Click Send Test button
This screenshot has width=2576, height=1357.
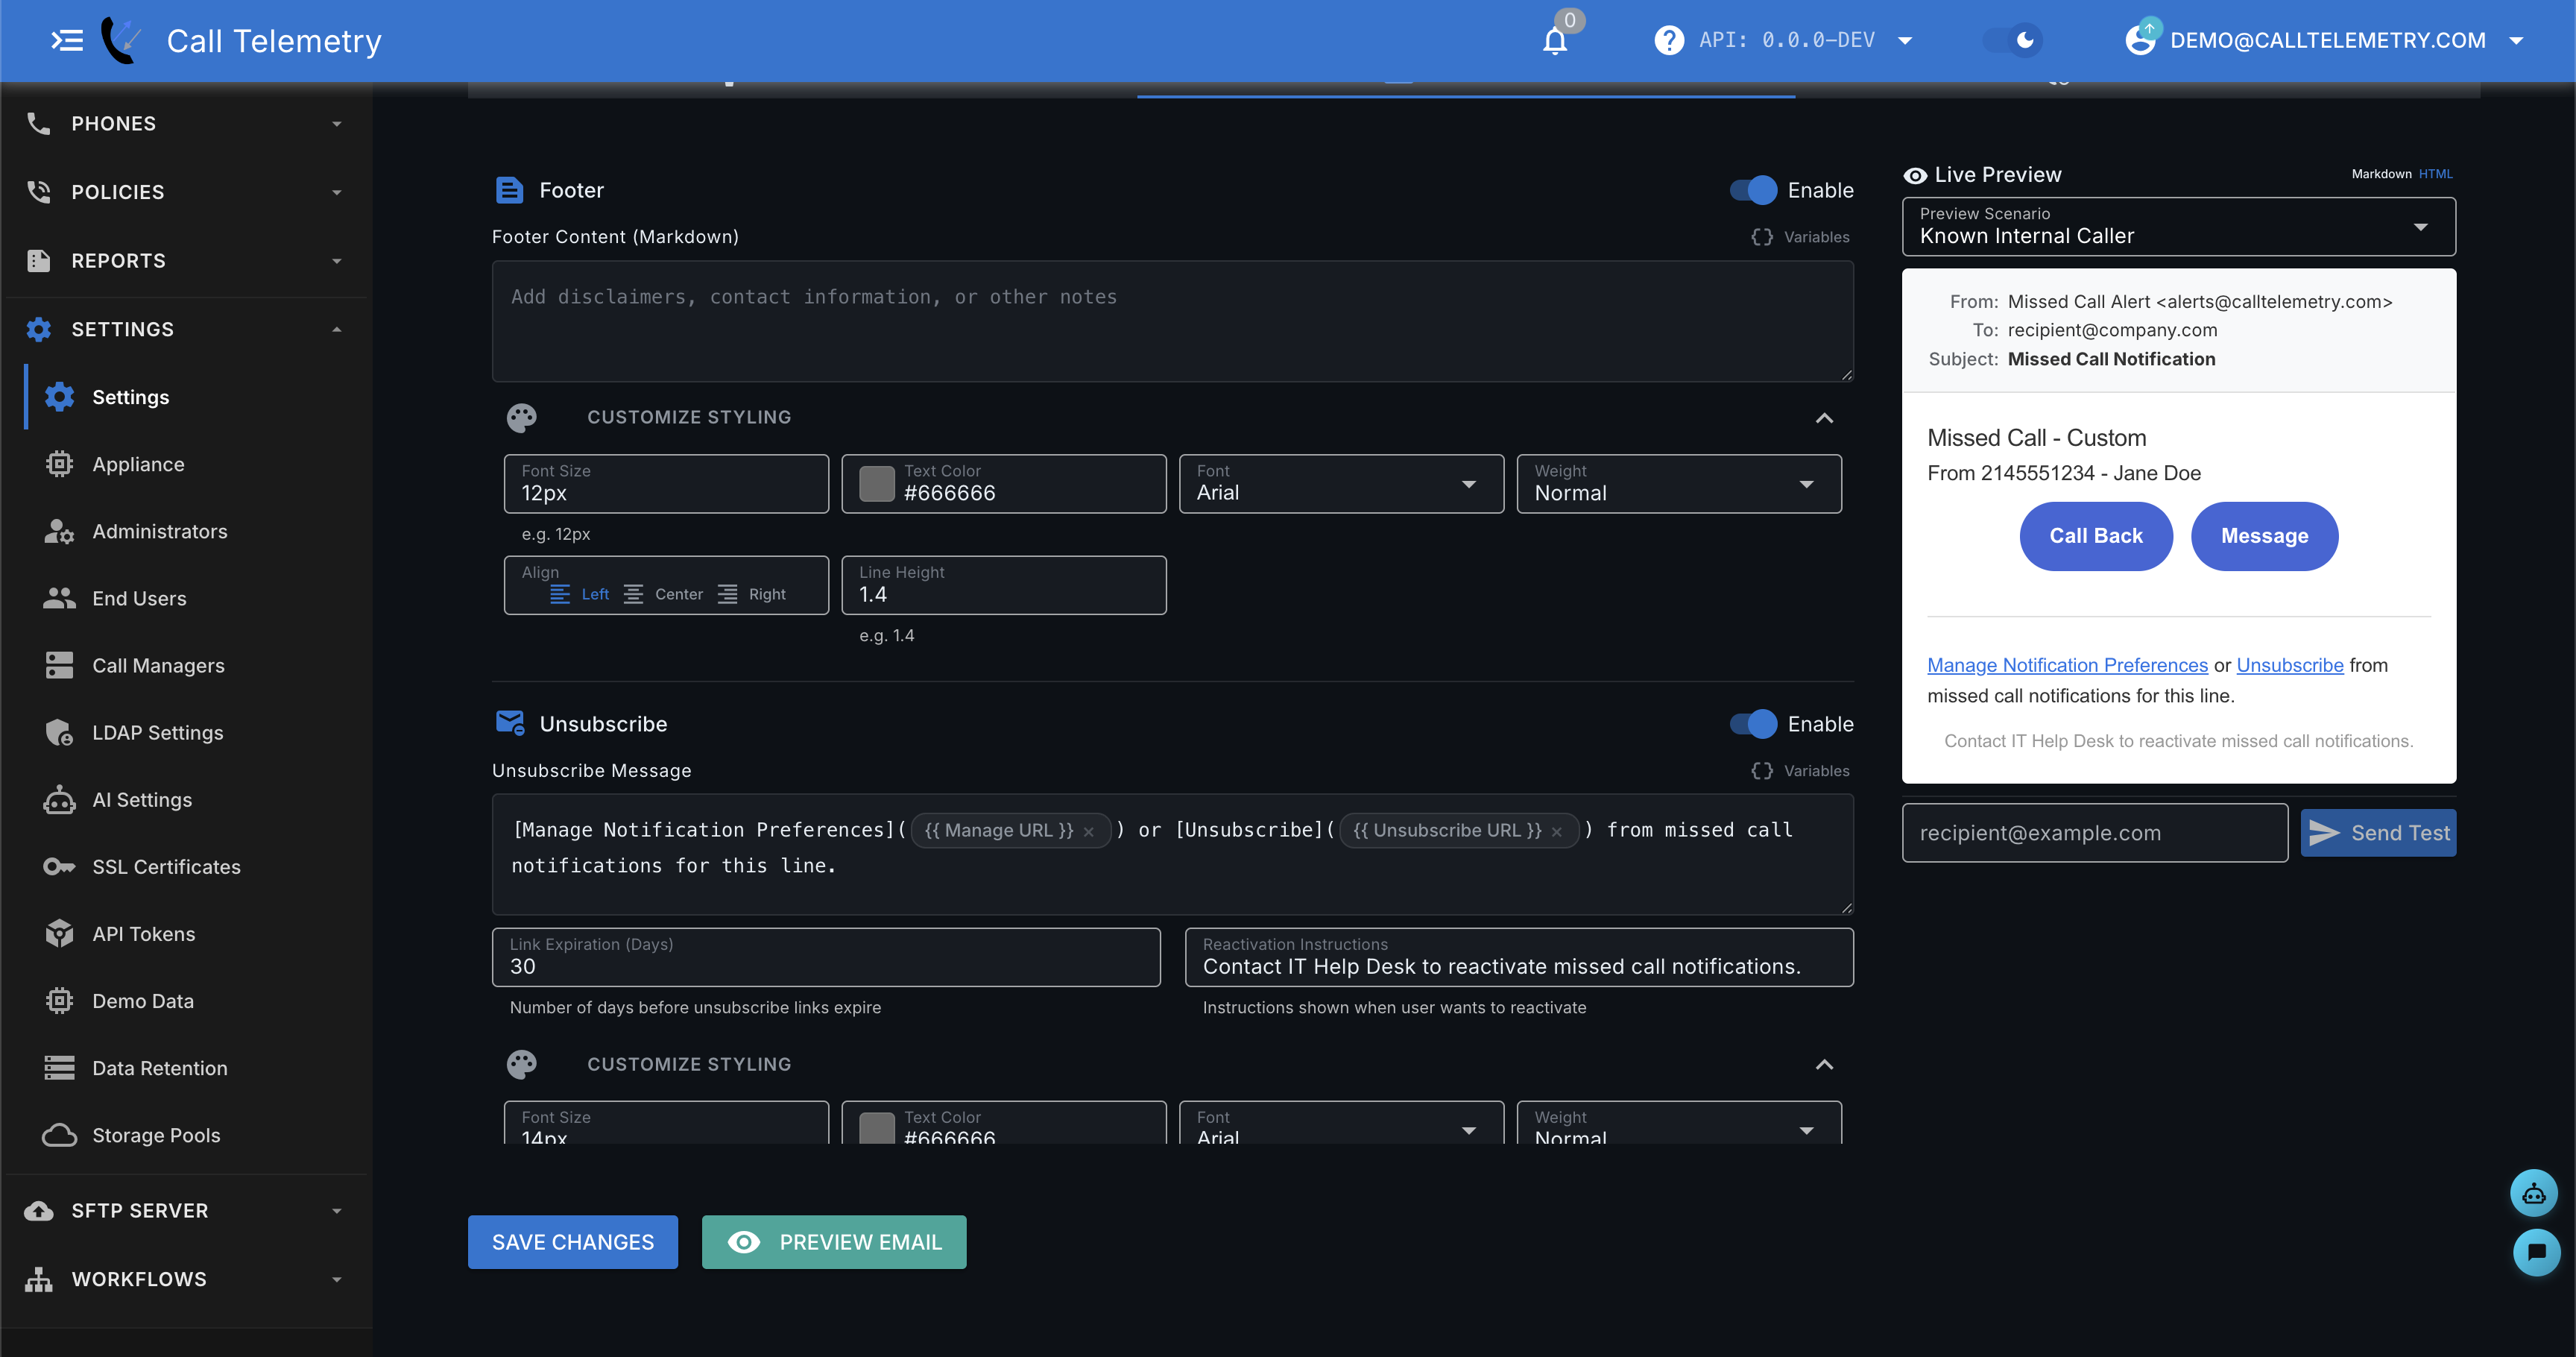(x=2378, y=833)
